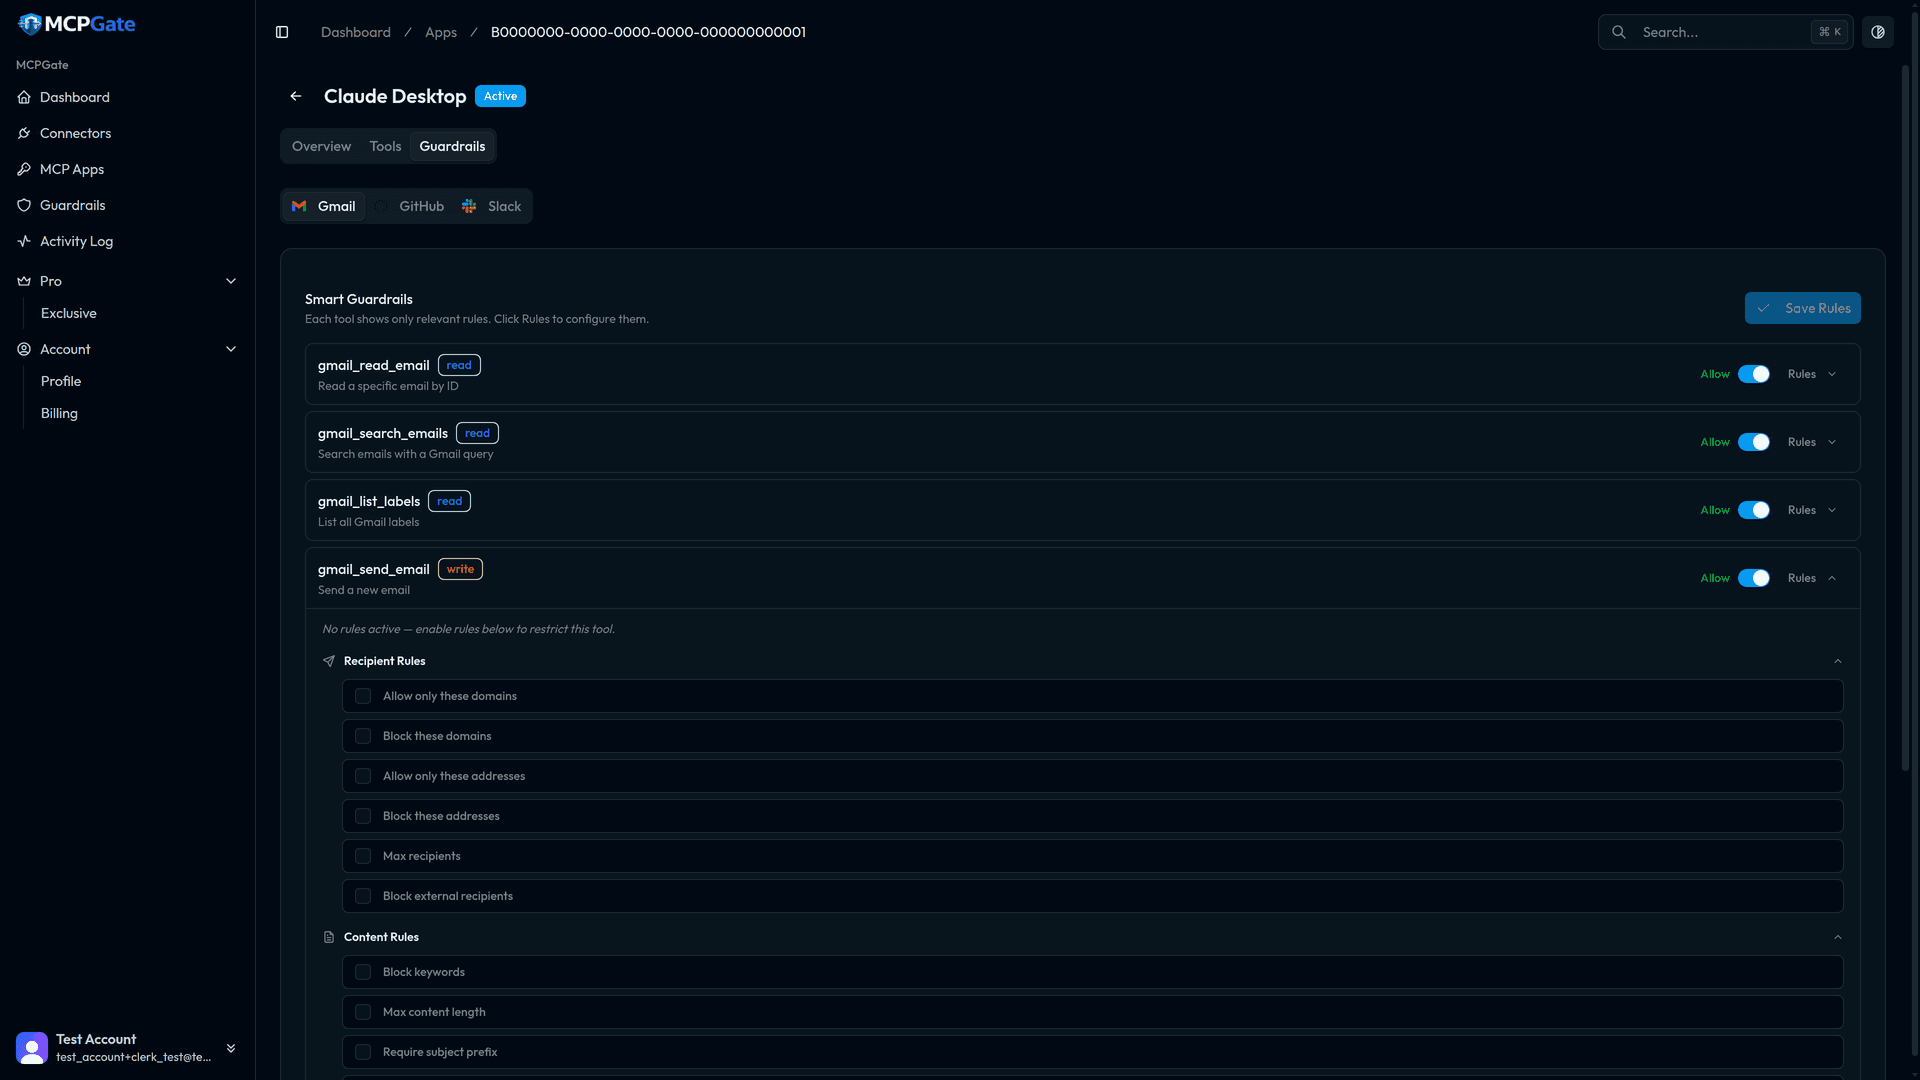Switch to the Tools tab

(x=385, y=146)
